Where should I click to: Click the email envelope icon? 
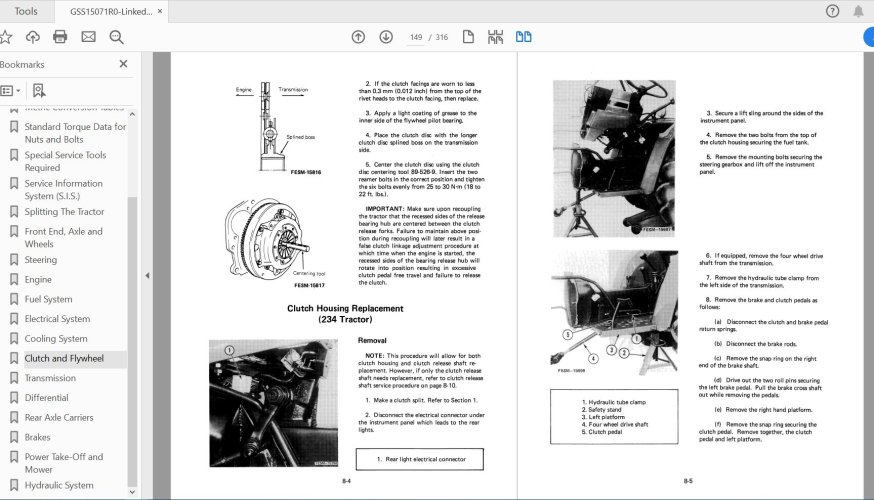pos(88,37)
